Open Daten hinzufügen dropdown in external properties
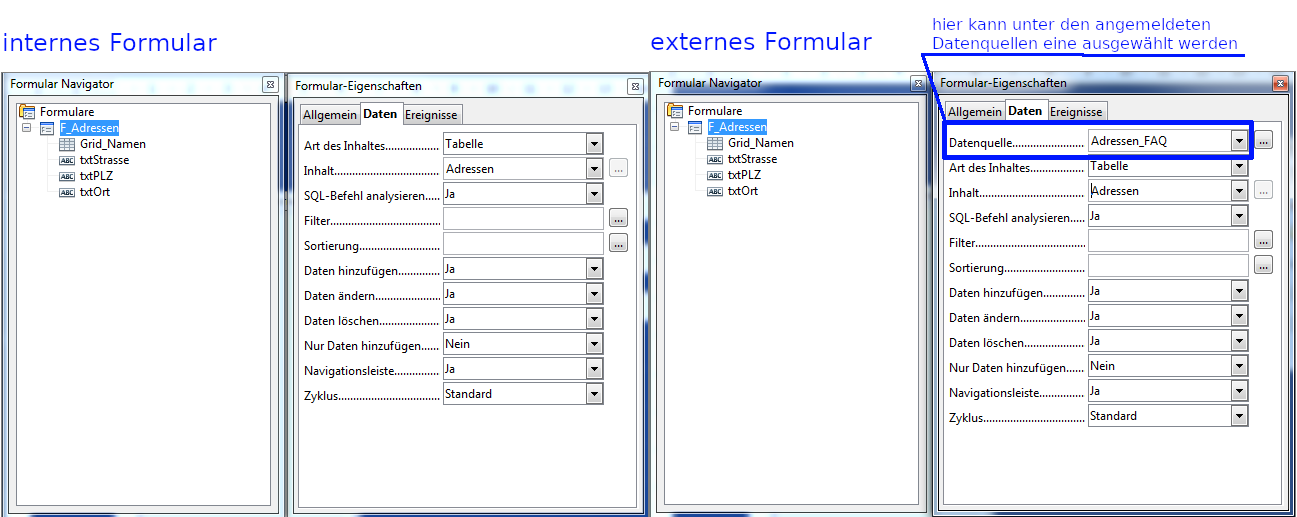The width and height of the screenshot is (1297, 517). point(1240,291)
